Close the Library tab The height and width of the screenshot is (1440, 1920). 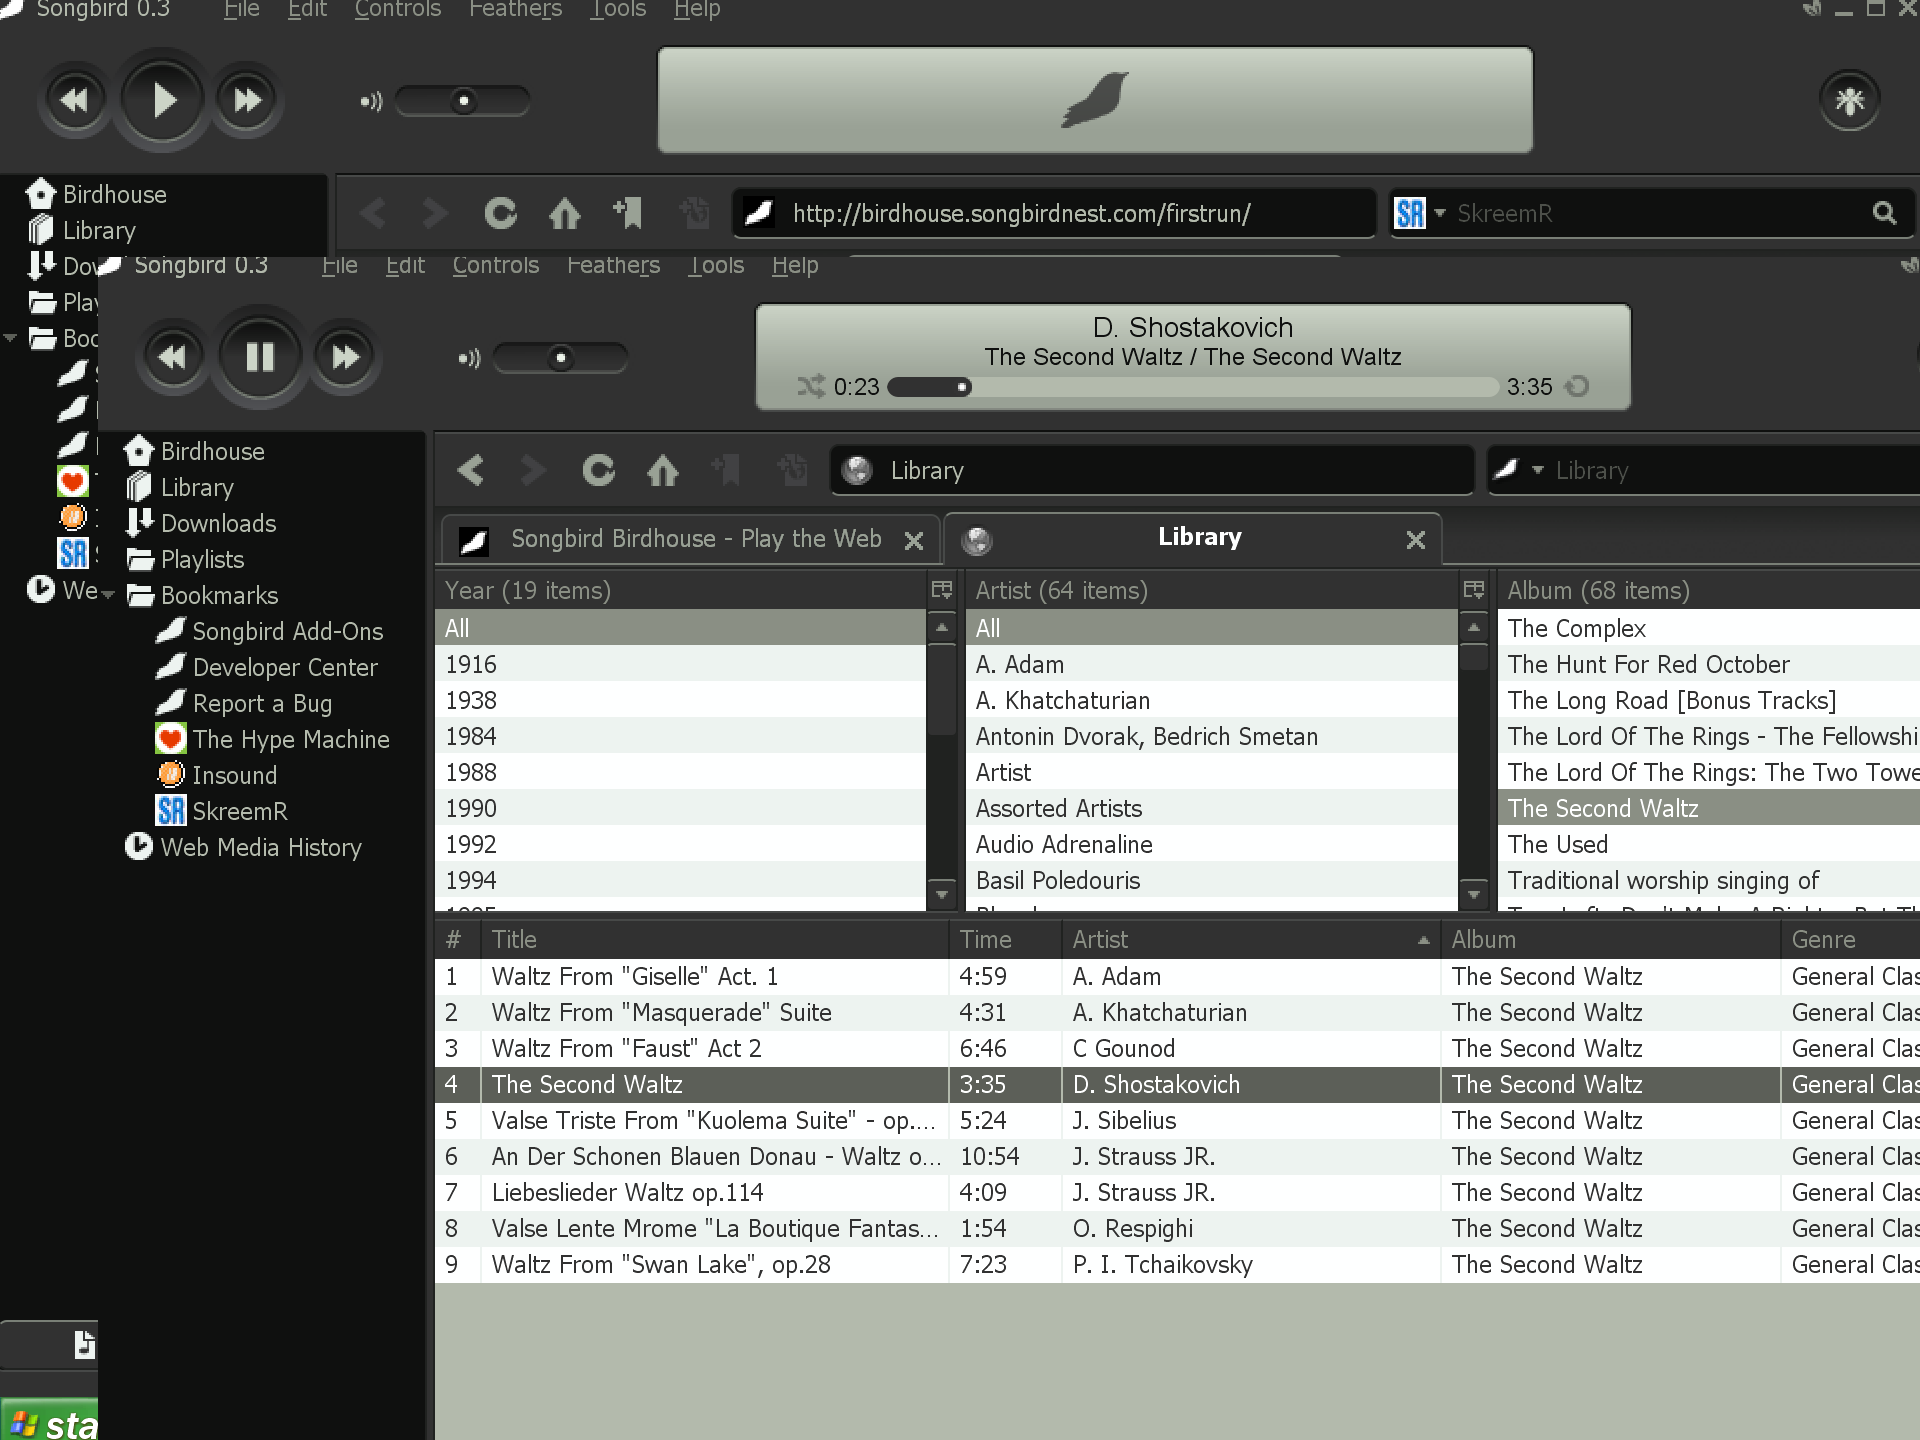coord(1416,540)
